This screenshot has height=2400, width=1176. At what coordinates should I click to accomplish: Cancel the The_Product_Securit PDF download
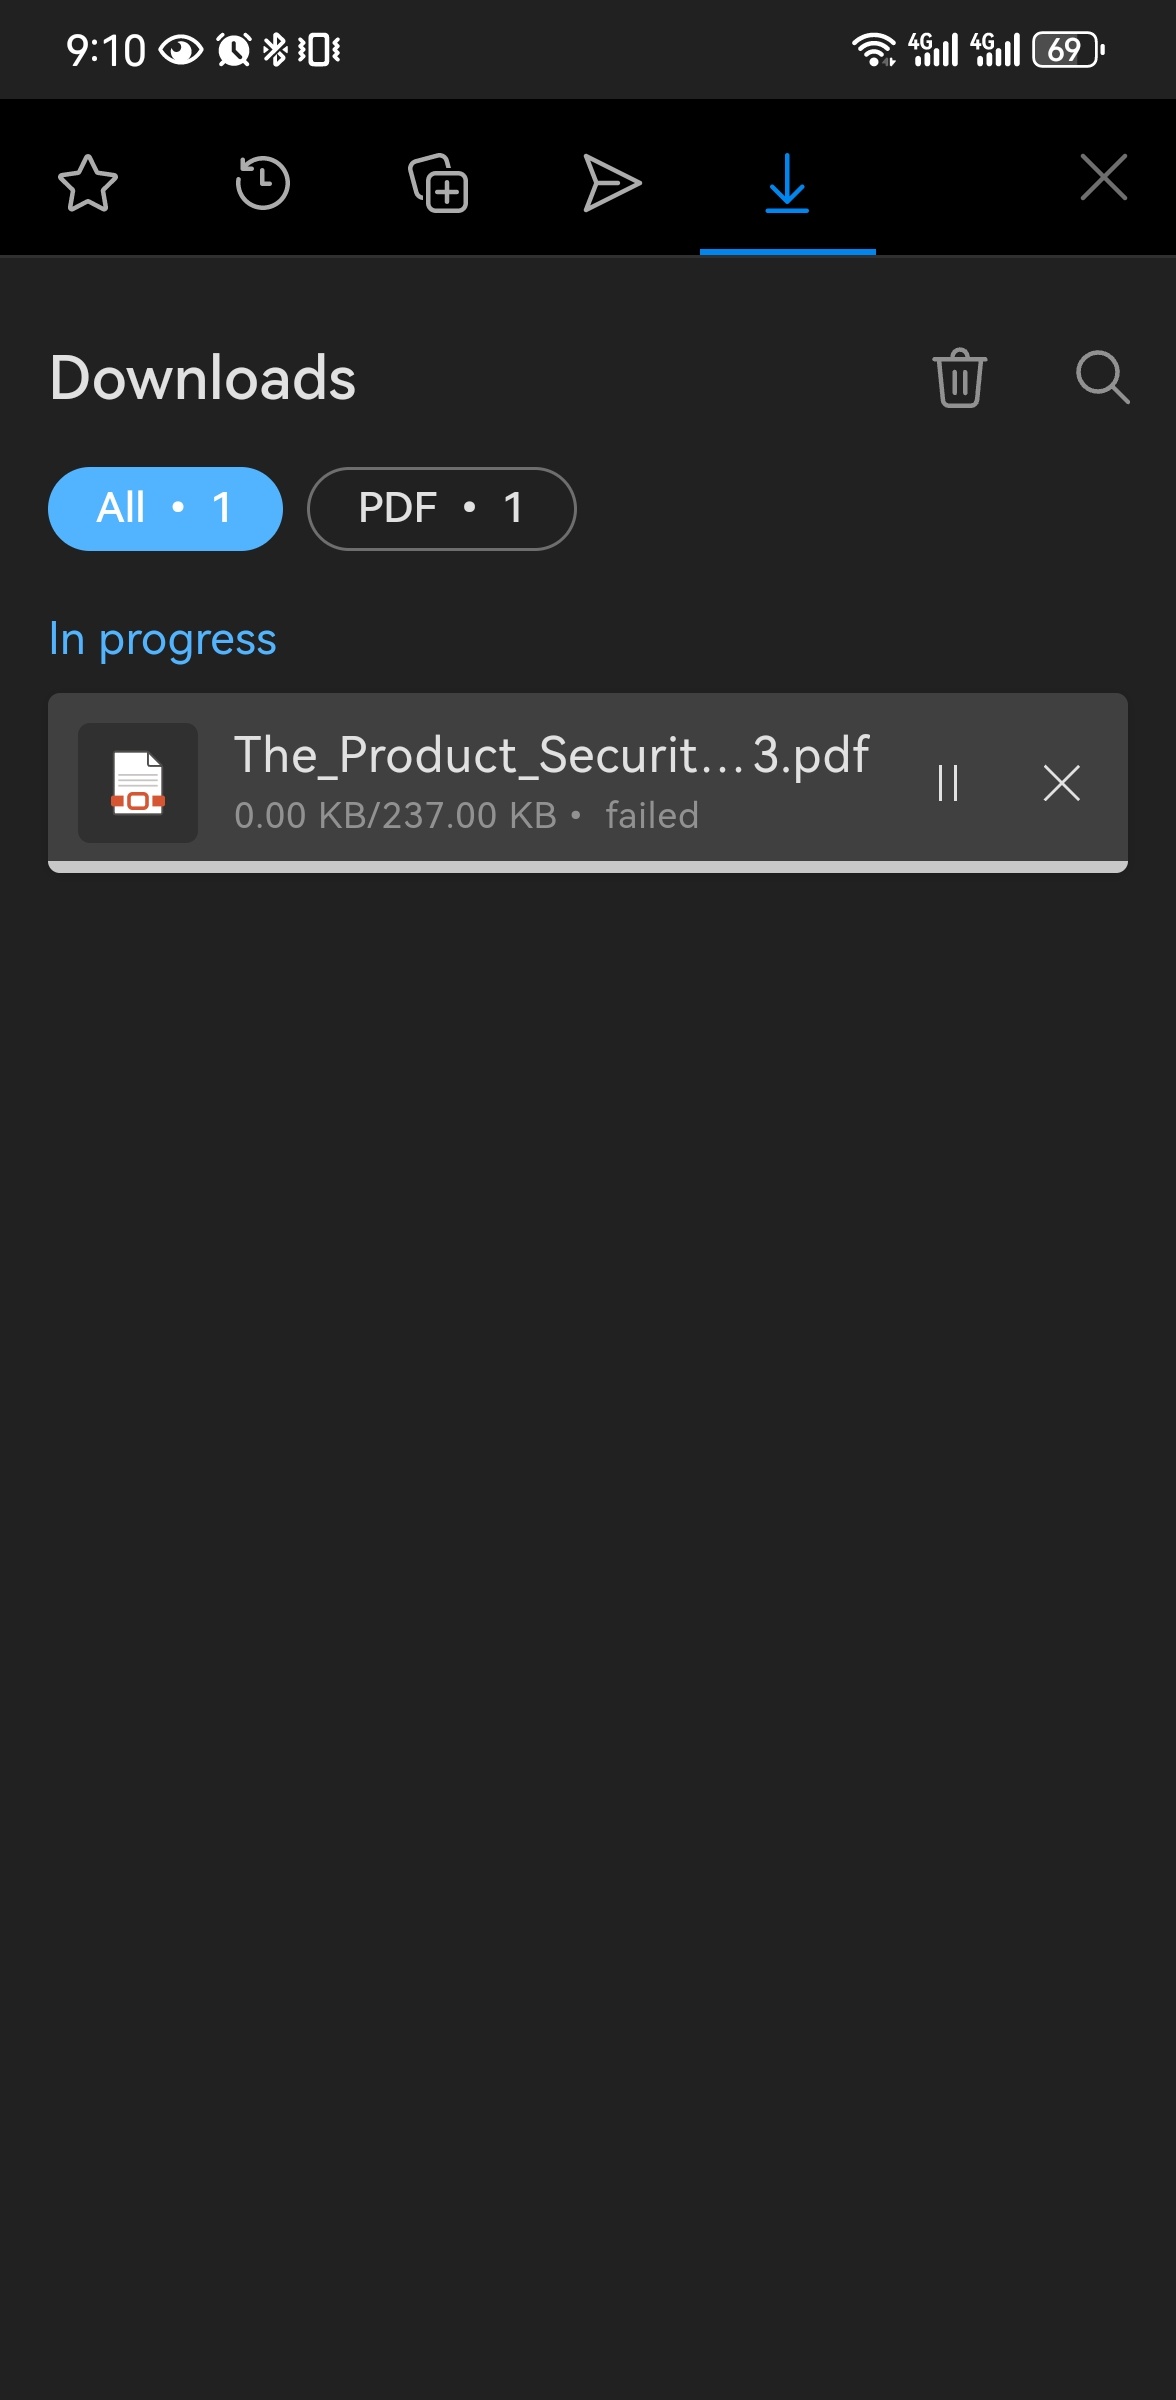coord(1062,783)
